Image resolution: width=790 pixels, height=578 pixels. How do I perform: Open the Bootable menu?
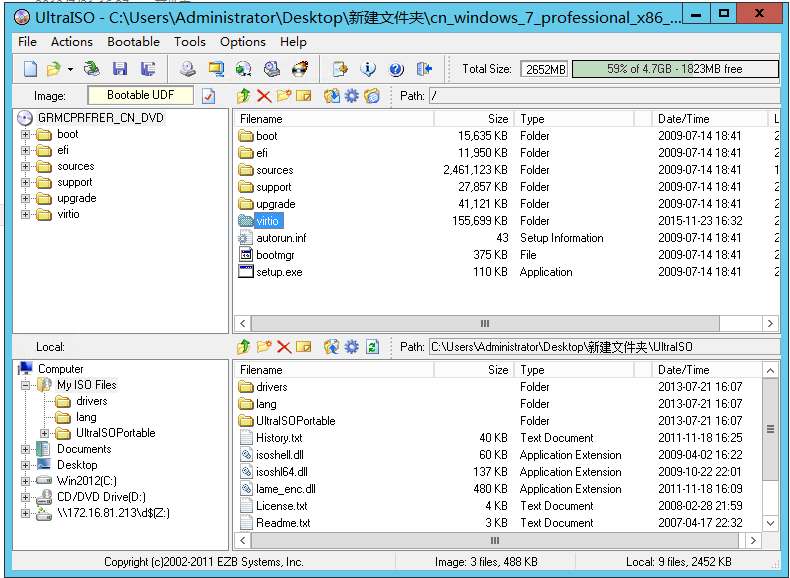[x=134, y=42]
